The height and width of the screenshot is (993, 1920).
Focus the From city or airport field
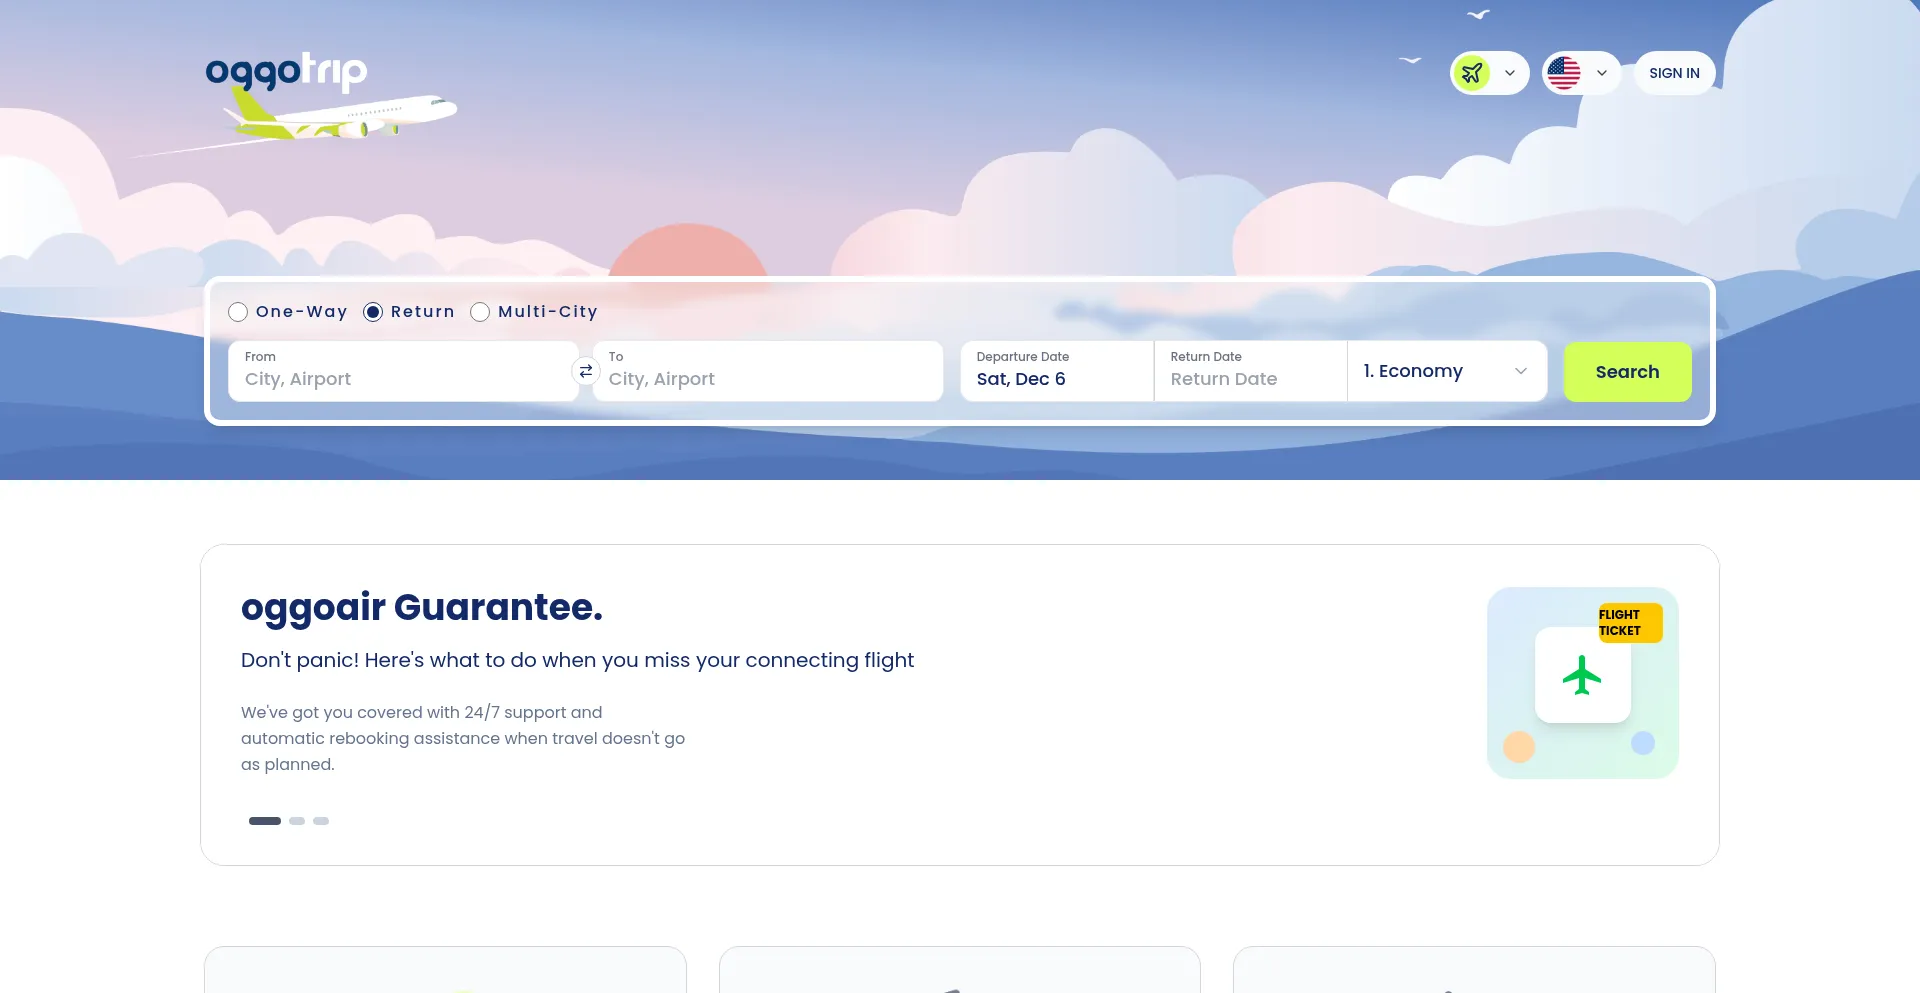click(403, 371)
